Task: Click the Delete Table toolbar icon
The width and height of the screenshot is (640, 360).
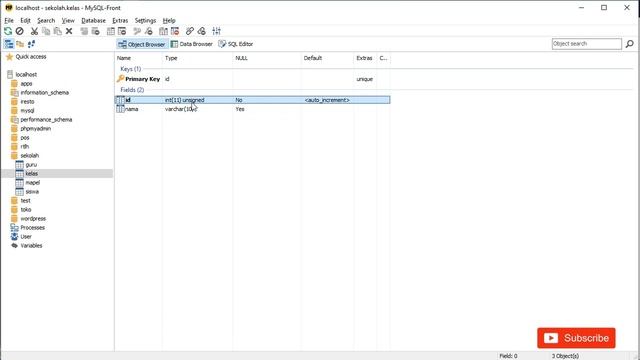Action: [x=122, y=31]
